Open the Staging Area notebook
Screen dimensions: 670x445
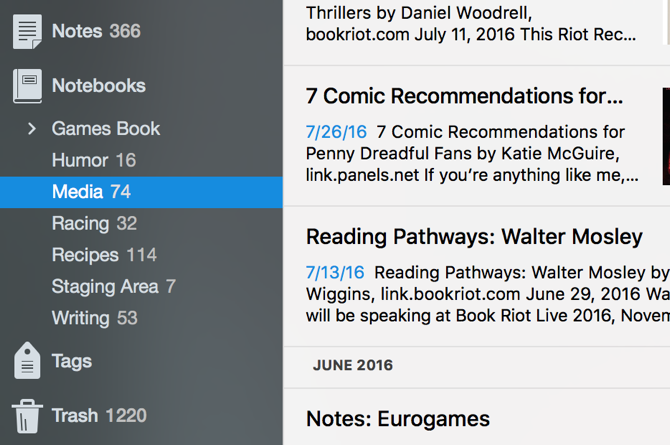coord(105,287)
